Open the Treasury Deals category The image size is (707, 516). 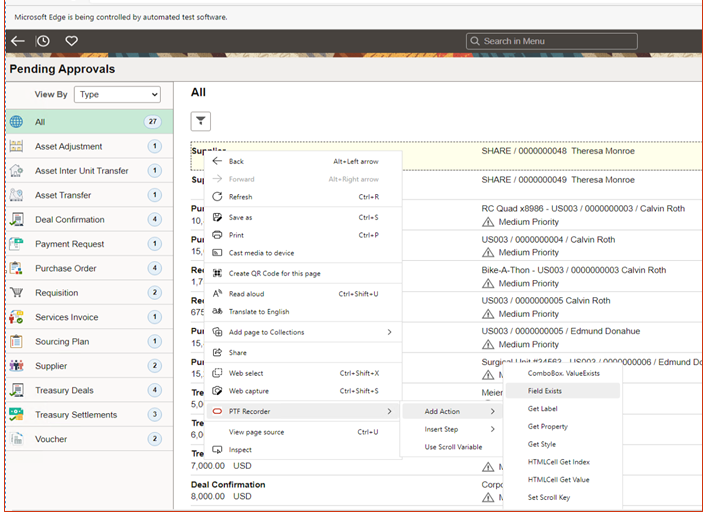coord(89,390)
